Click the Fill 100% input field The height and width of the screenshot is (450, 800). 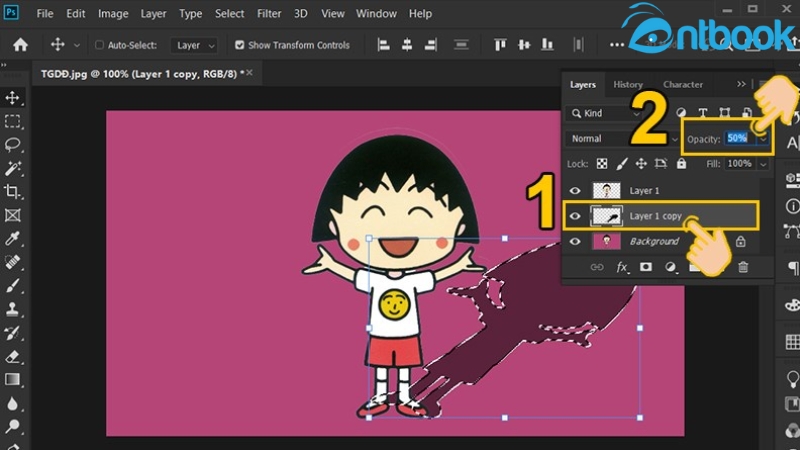pyautogui.click(x=739, y=164)
